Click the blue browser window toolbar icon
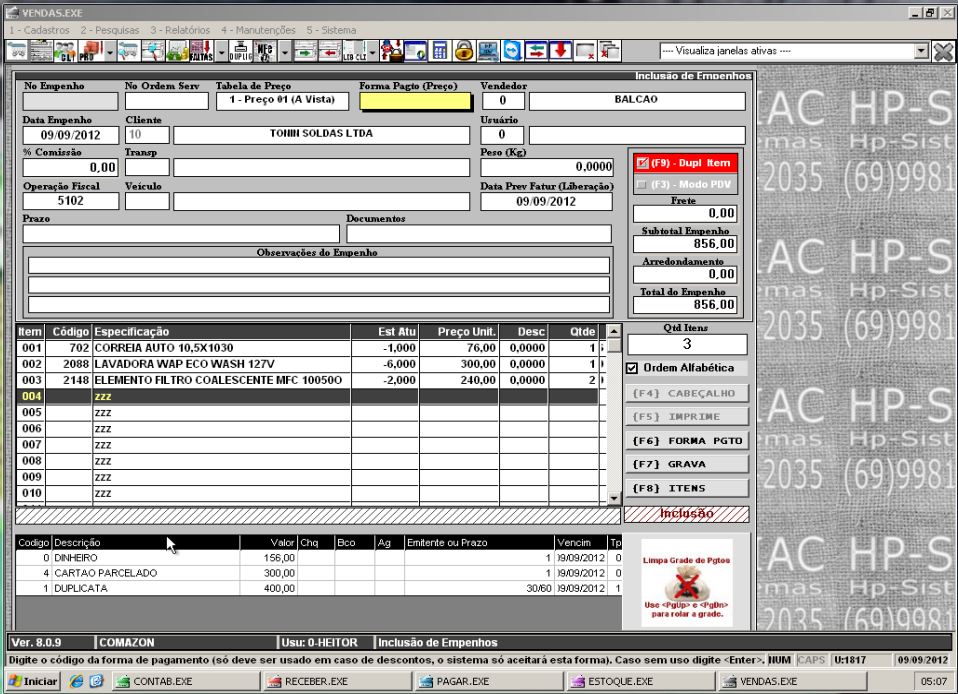This screenshot has height=694, width=958. coord(416,51)
